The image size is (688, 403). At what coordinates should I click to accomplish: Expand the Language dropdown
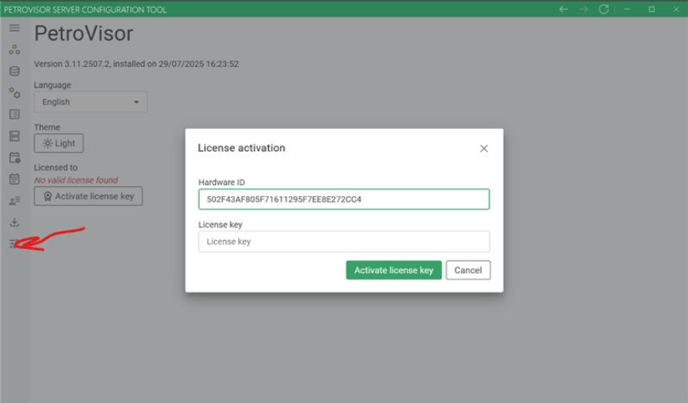[90, 102]
